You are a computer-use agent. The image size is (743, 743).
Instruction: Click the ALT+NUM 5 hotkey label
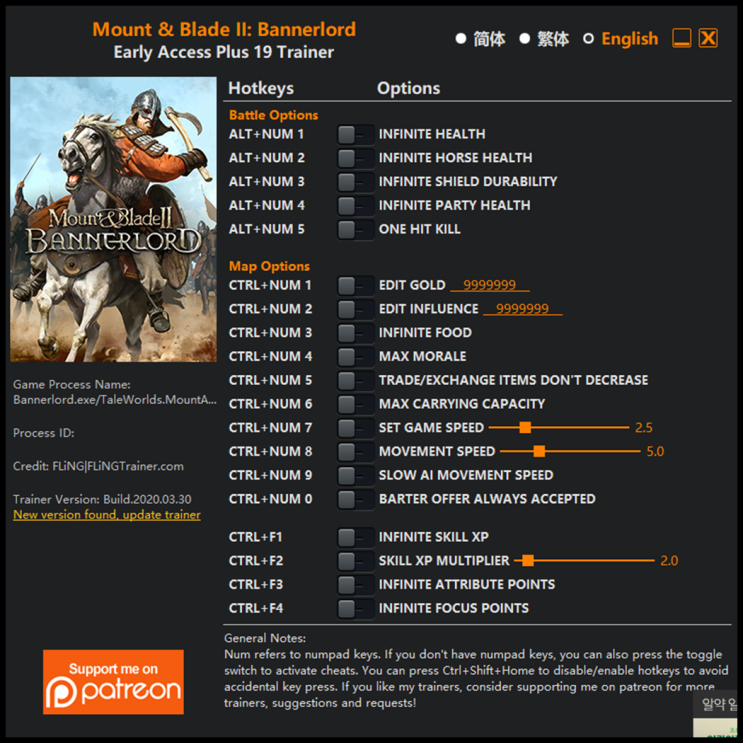click(266, 229)
